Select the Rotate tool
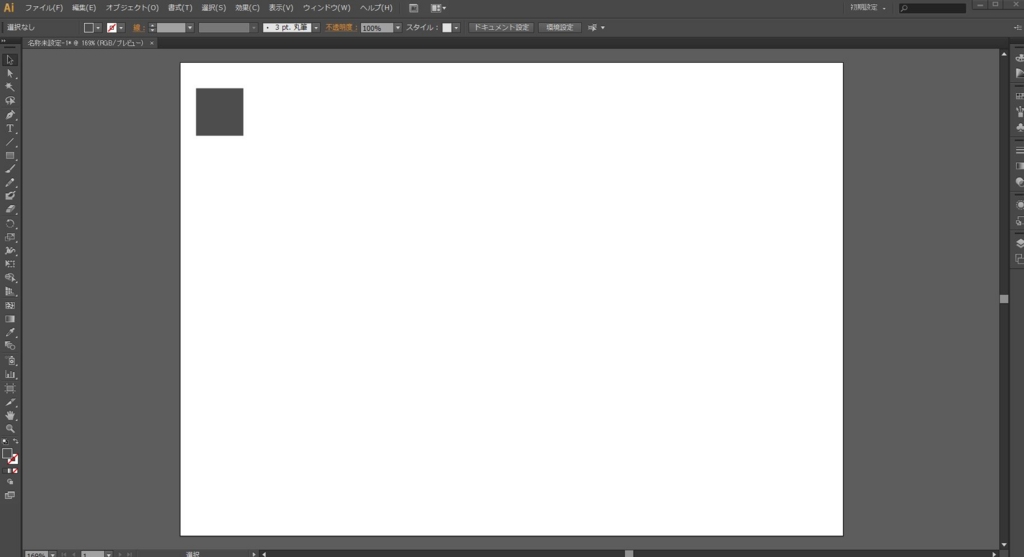 tap(10, 223)
